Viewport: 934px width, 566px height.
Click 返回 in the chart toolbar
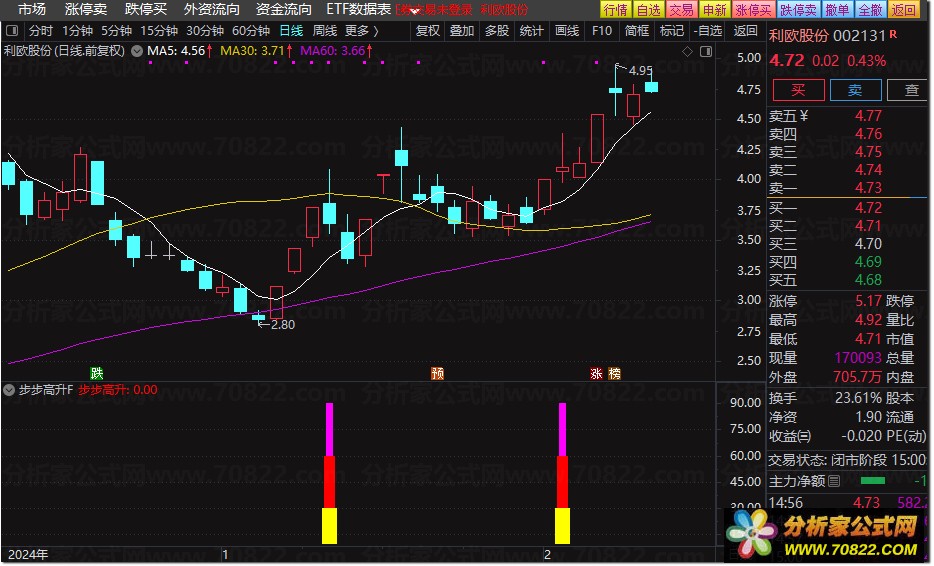tap(745, 30)
